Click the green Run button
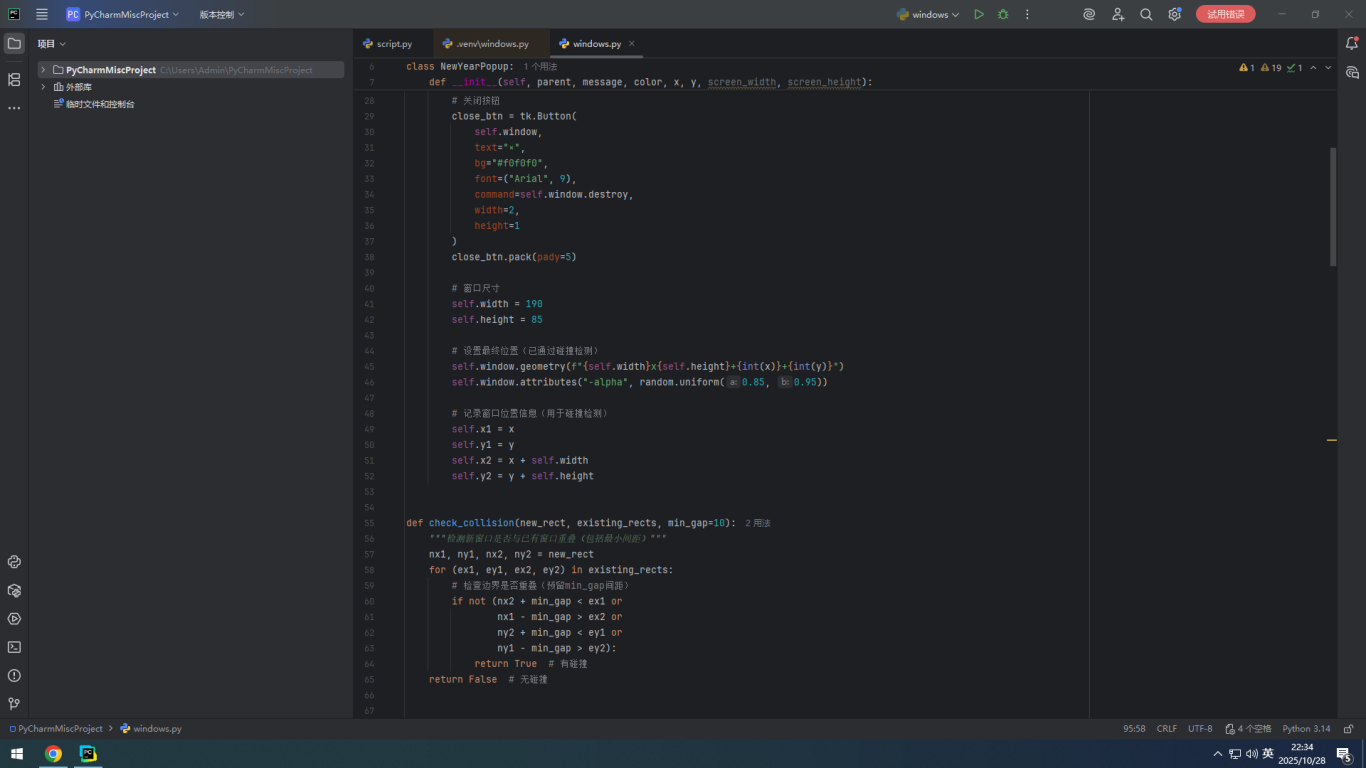Screen dimensions: 1366x768 click(x=979, y=14)
